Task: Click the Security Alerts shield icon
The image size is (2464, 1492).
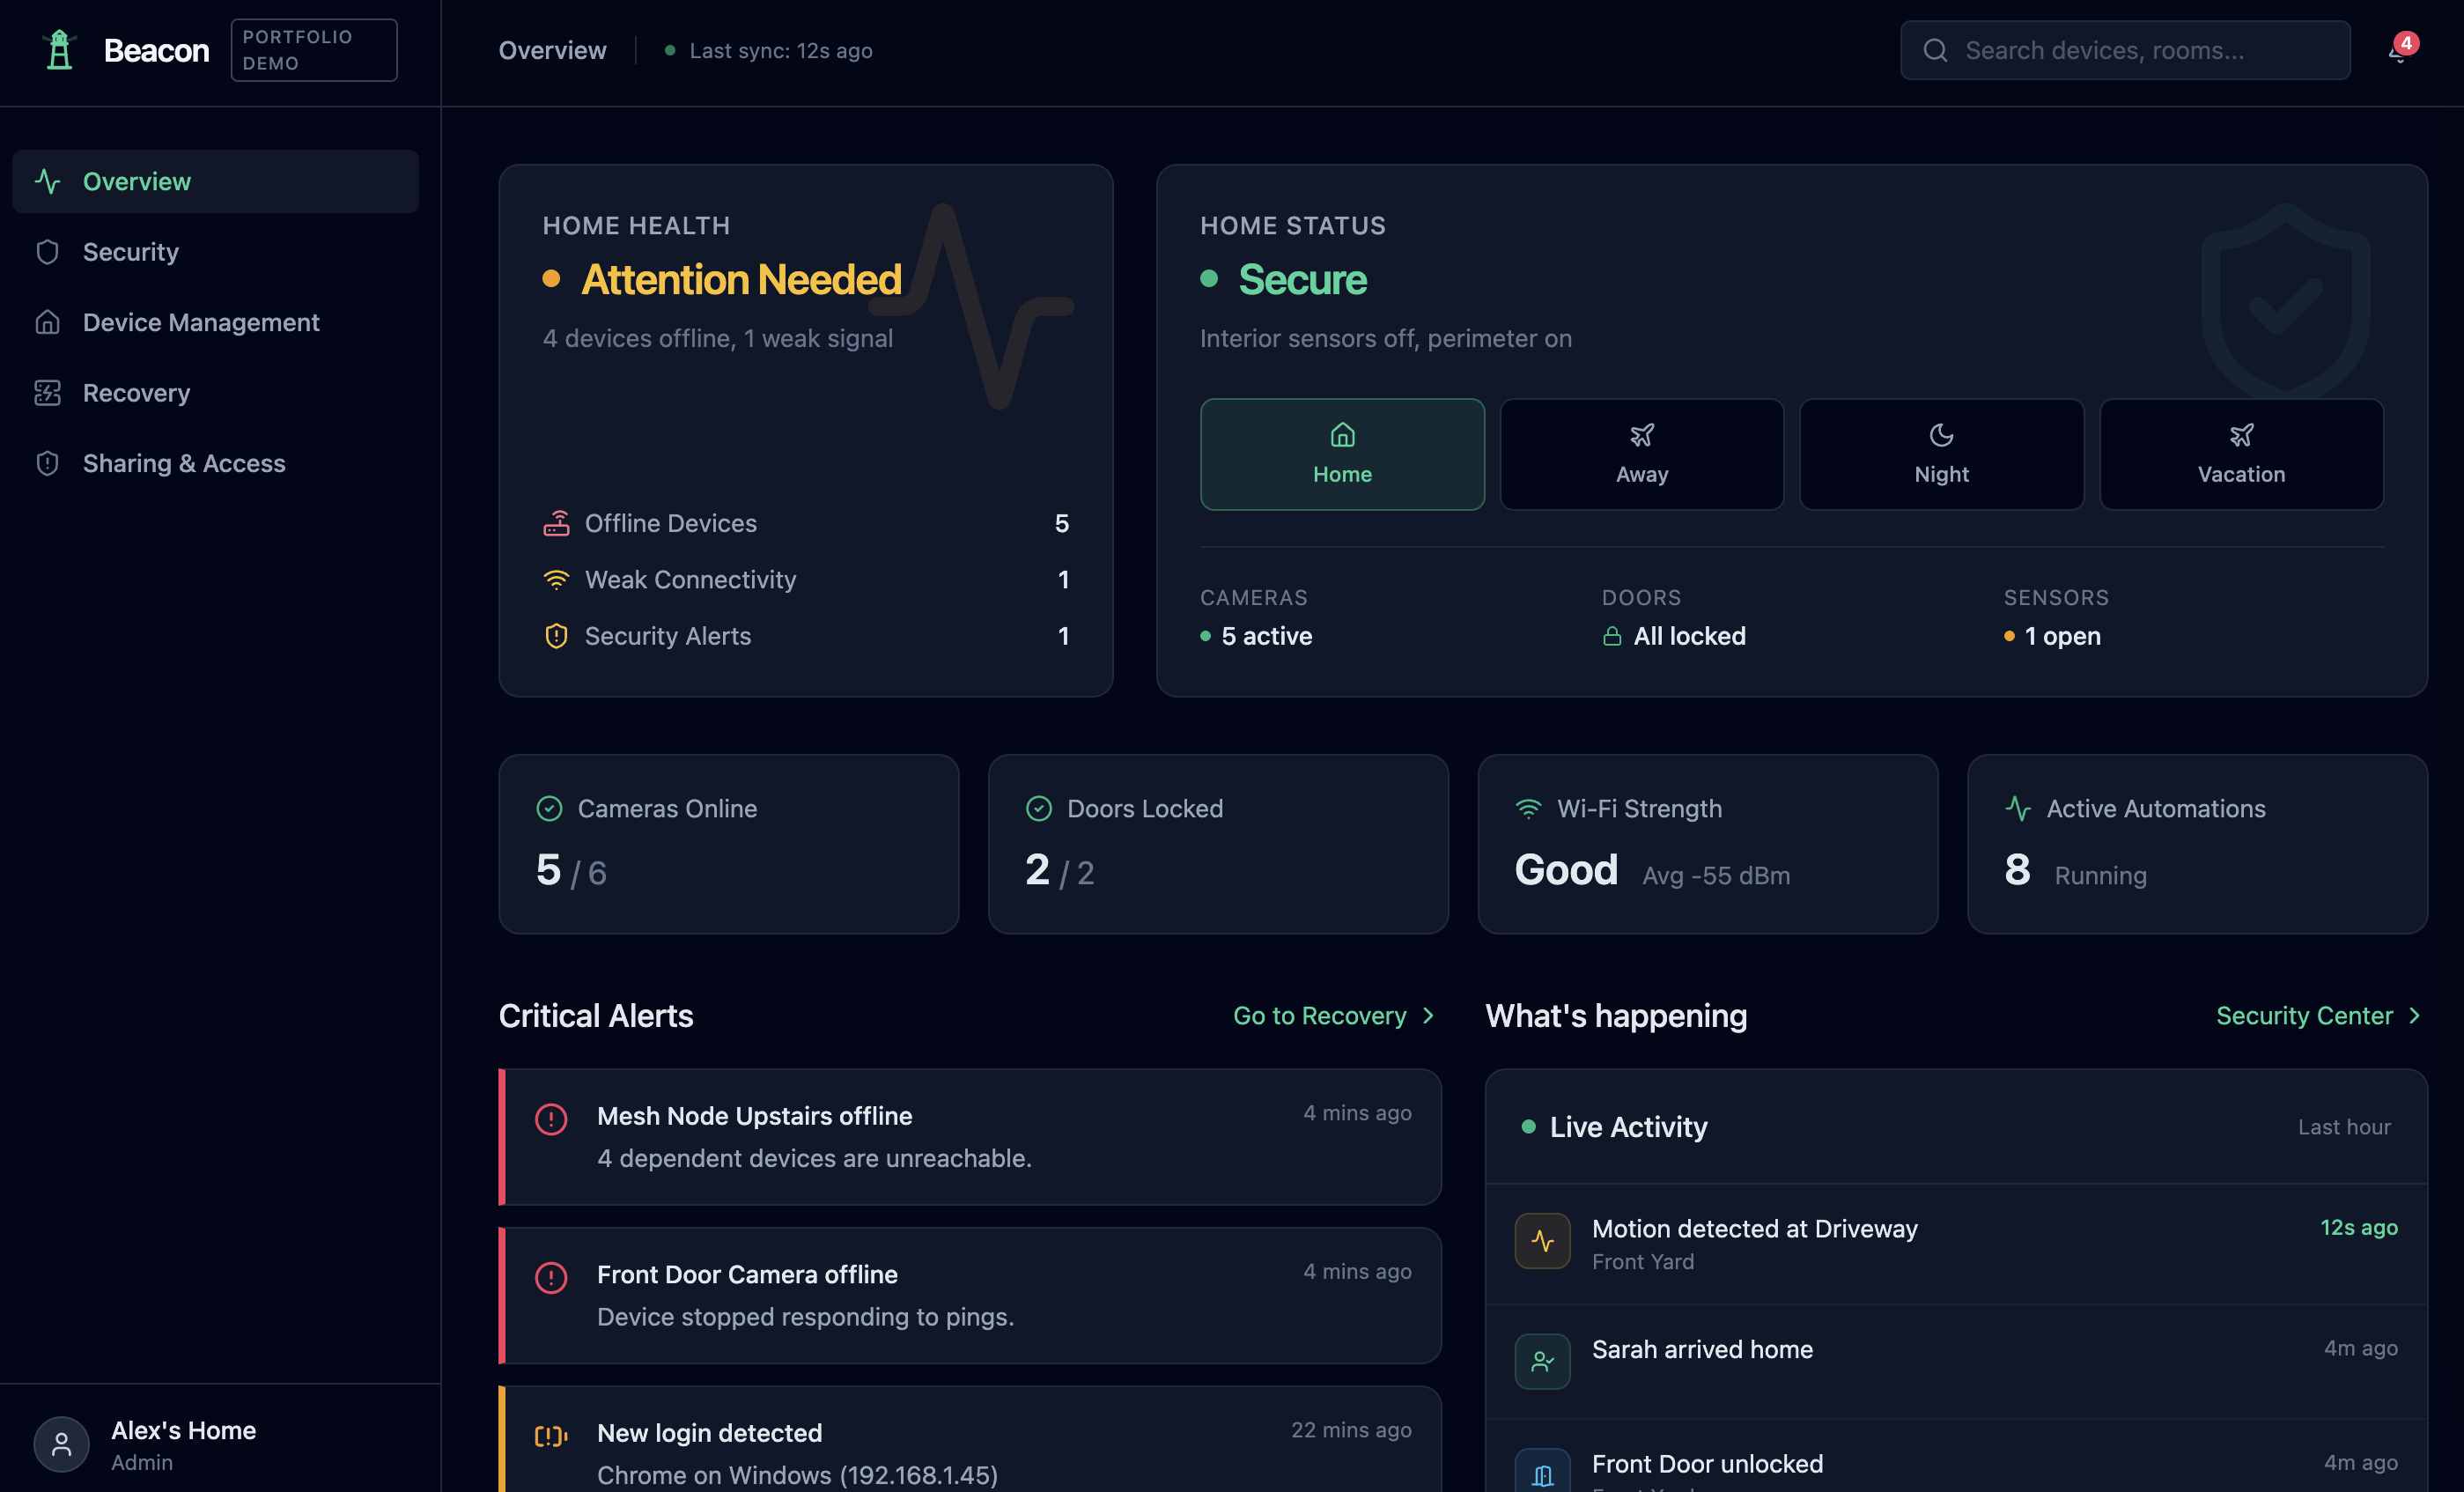Action: tap(556, 636)
